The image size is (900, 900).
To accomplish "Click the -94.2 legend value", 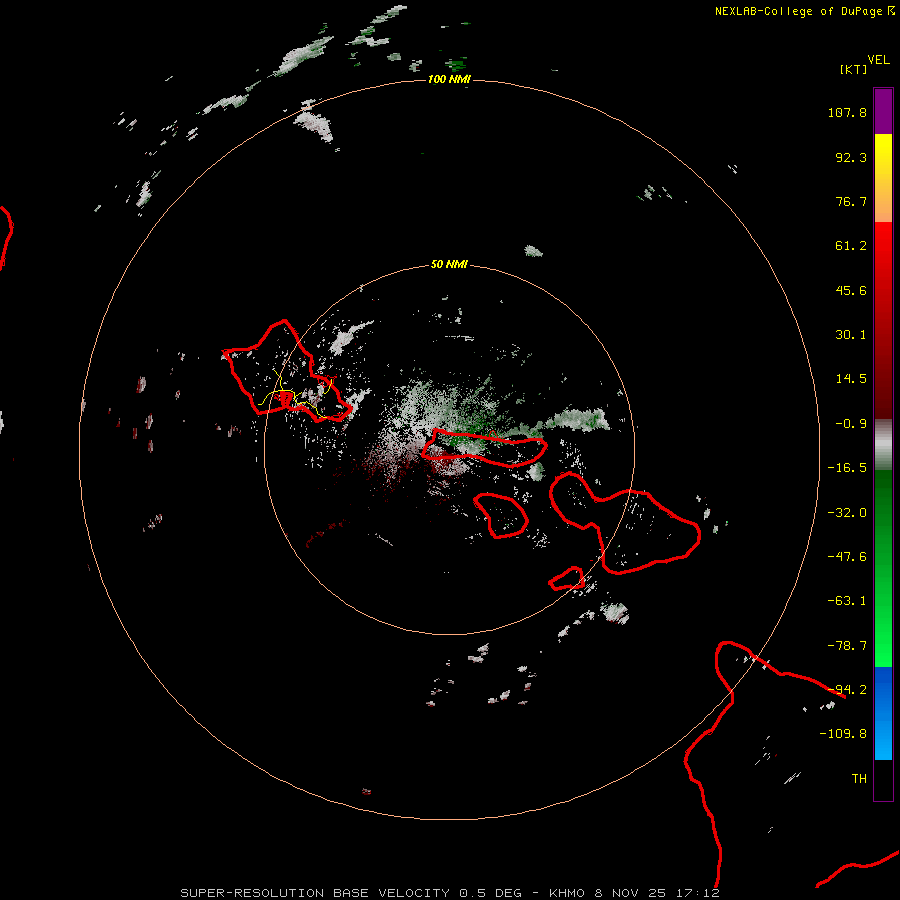I will 847,689.
